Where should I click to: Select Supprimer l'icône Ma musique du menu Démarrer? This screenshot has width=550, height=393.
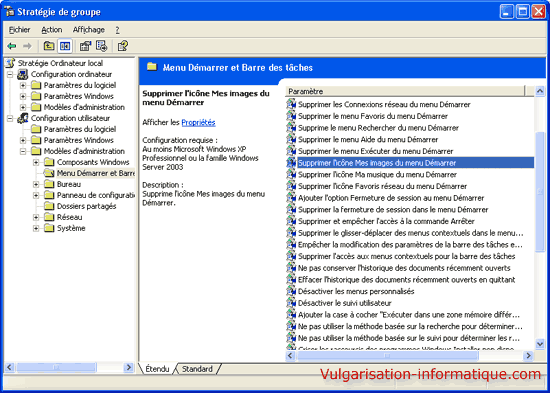(377, 174)
